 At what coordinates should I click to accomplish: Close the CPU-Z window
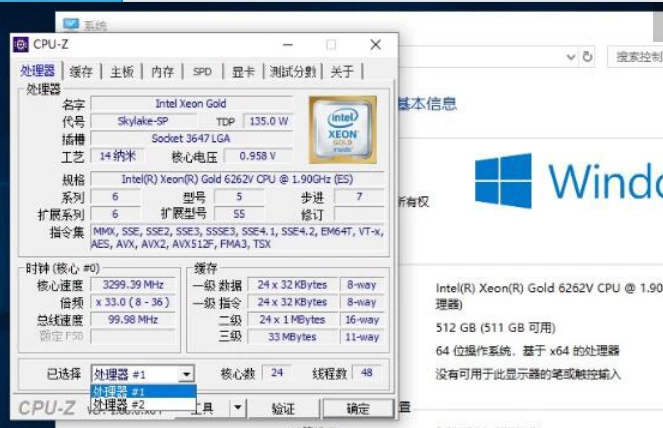point(375,44)
